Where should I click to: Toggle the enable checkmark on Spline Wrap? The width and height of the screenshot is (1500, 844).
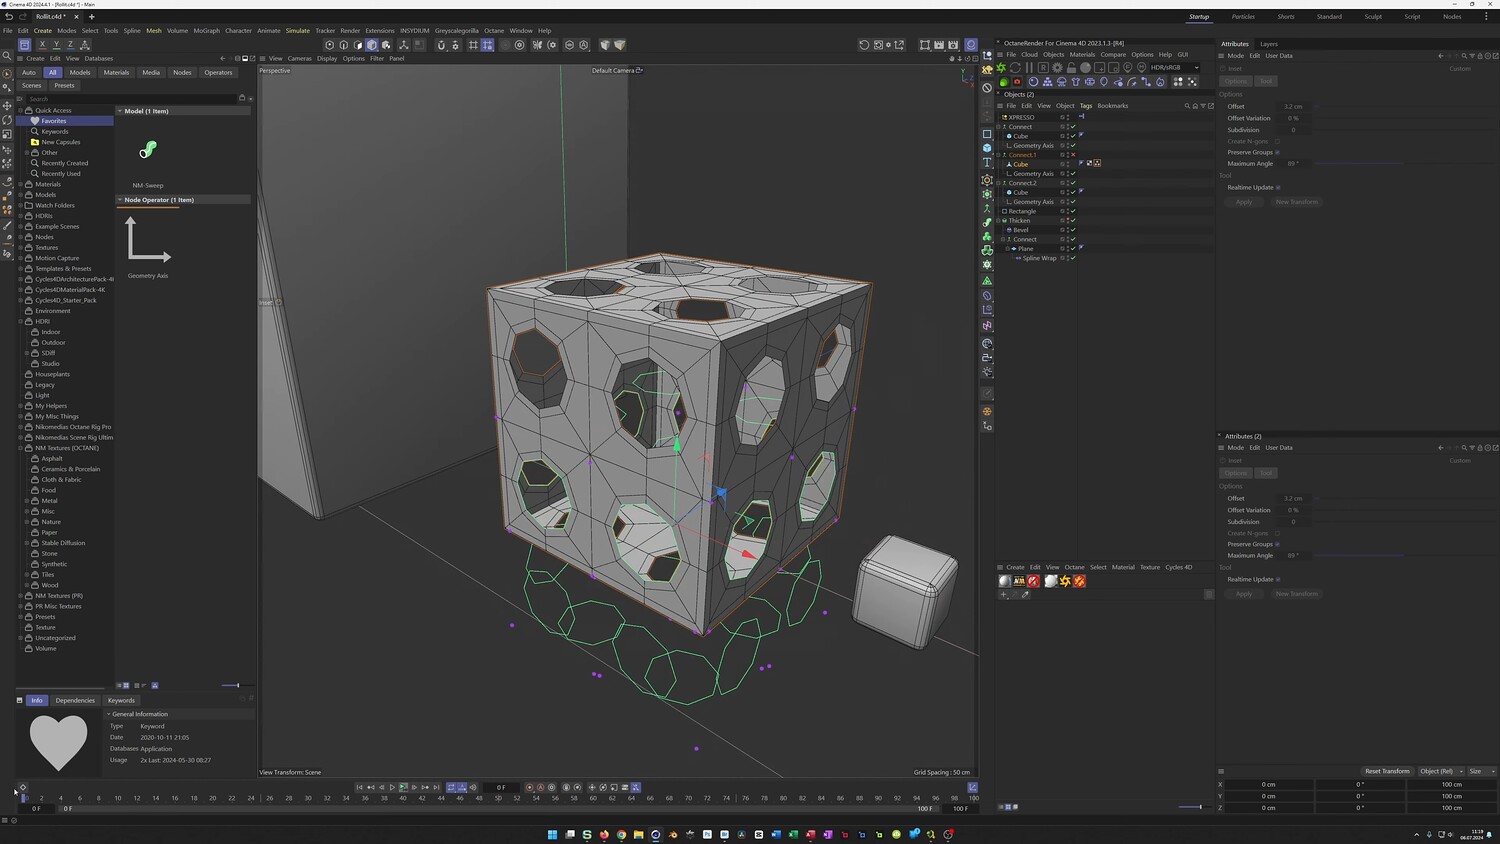(x=1073, y=258)
